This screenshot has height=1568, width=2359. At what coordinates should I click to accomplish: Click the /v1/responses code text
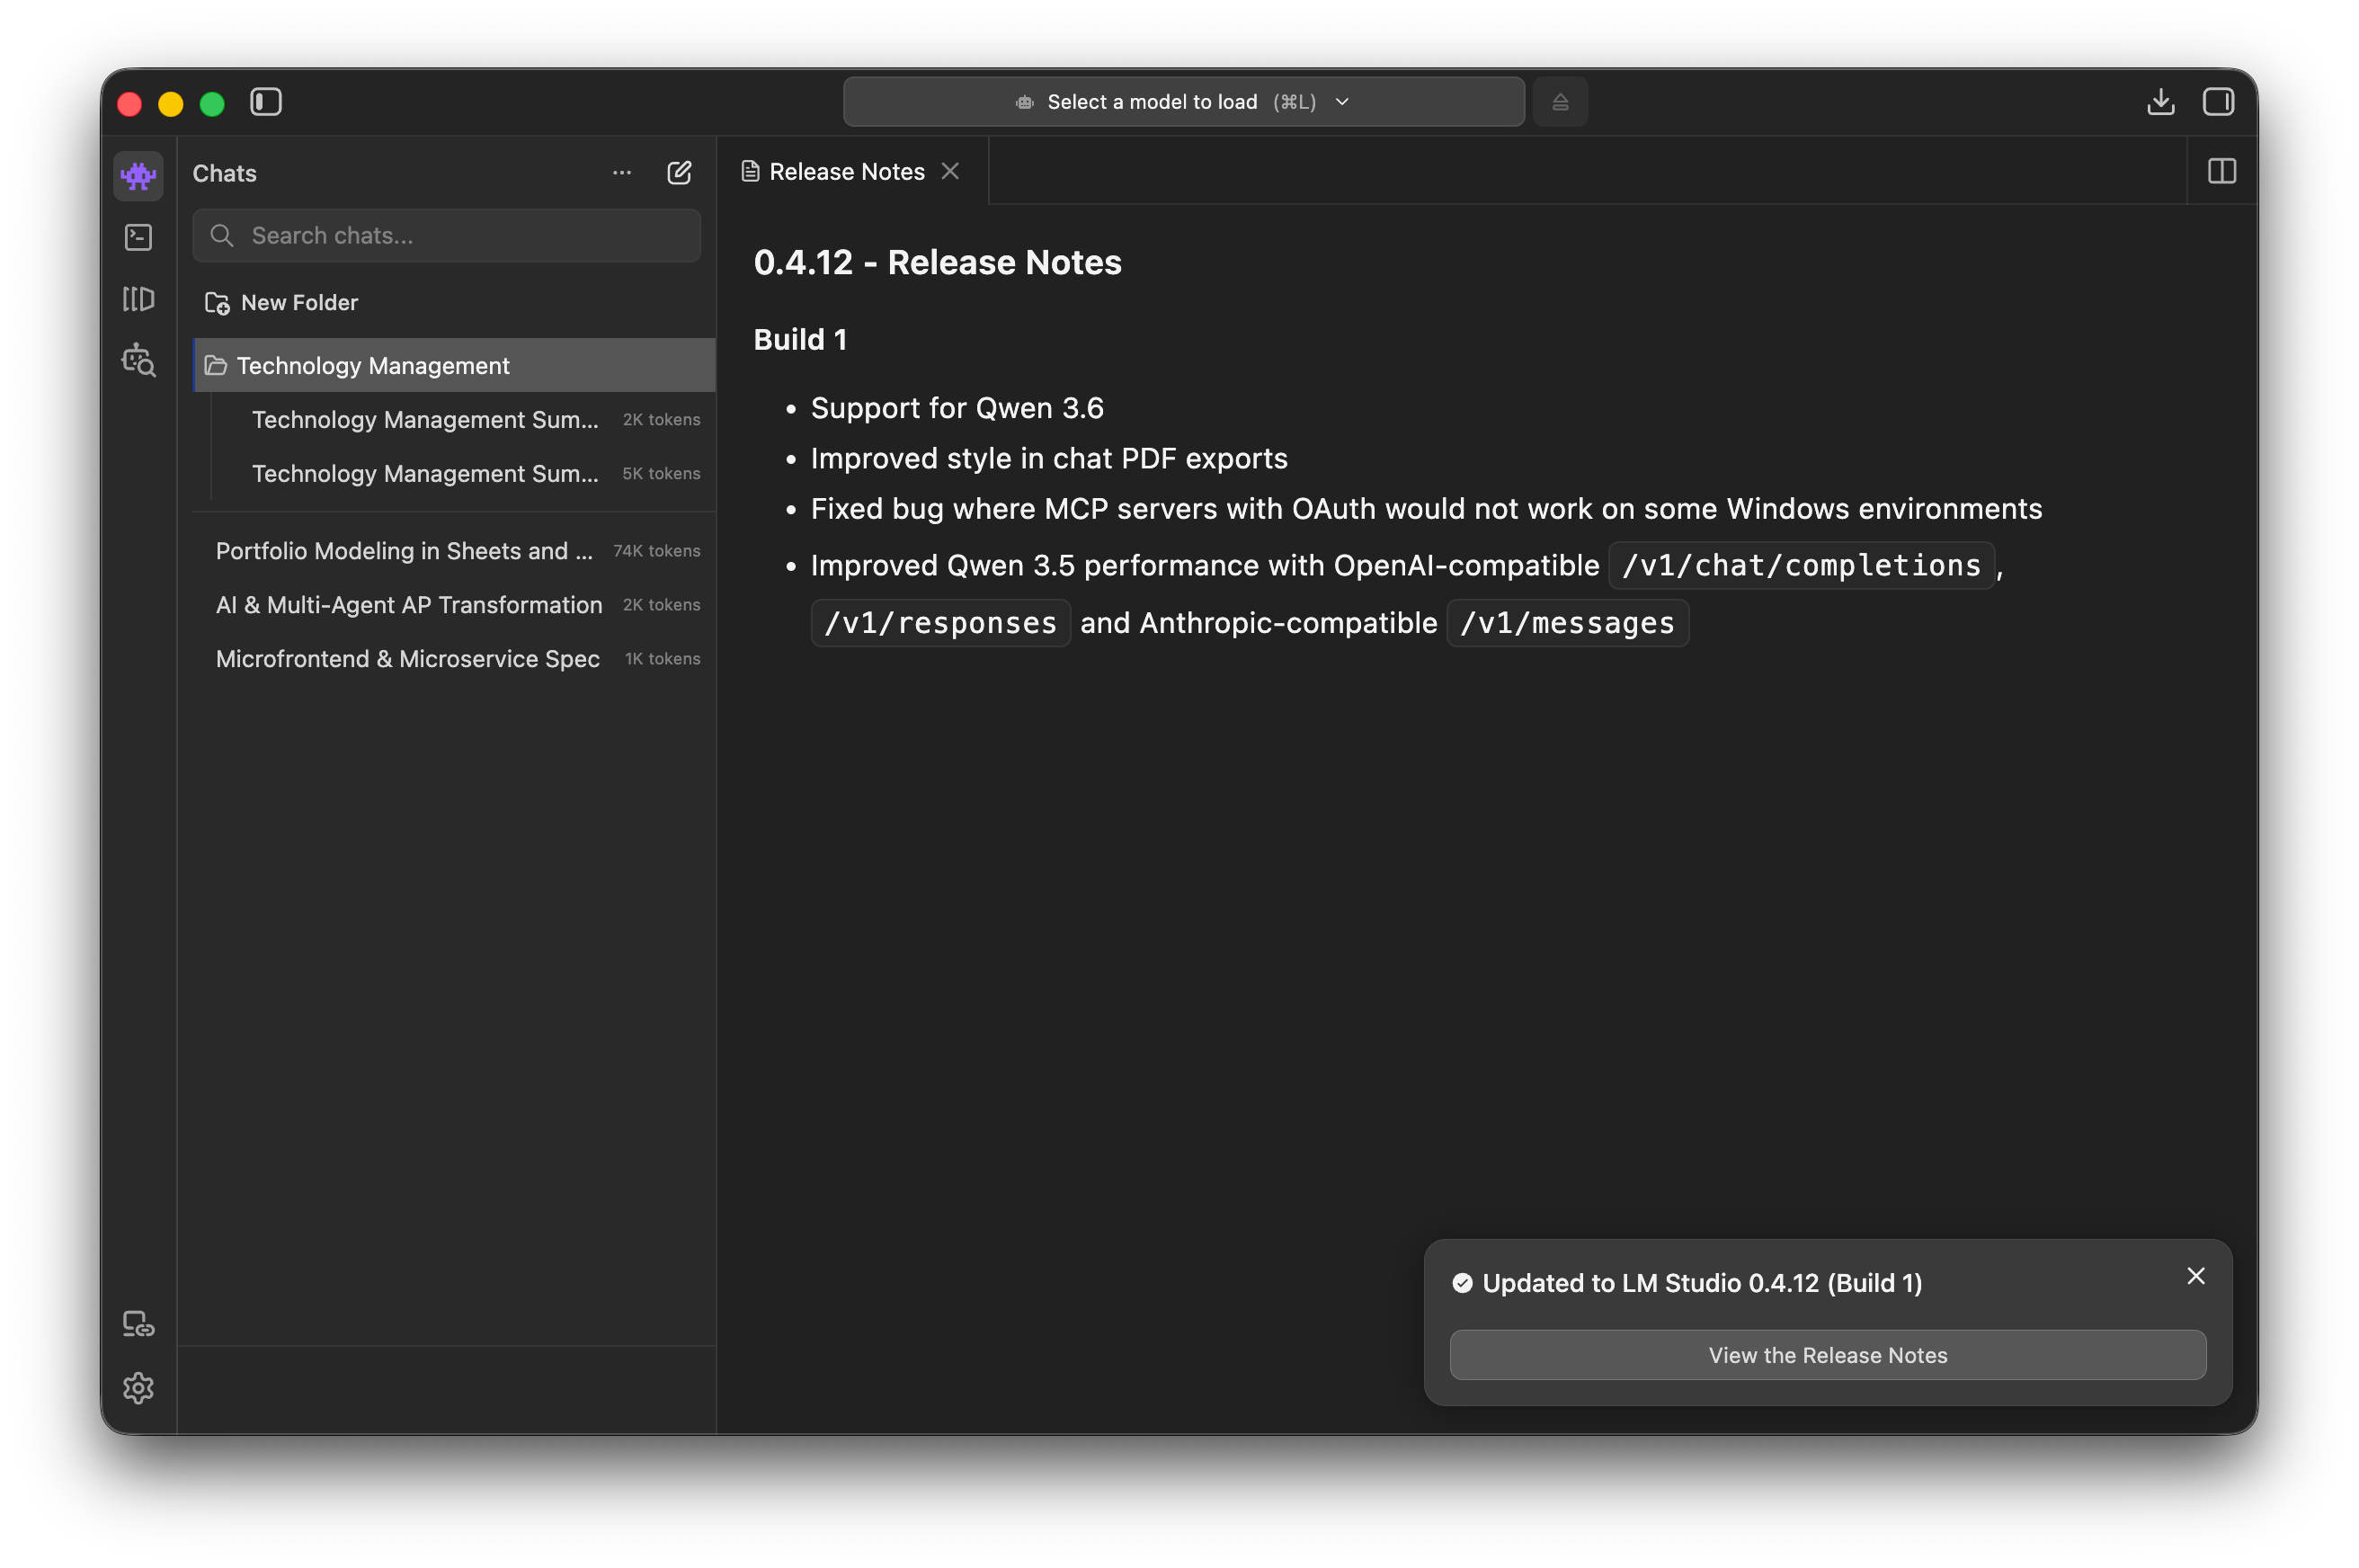(940, 623)
